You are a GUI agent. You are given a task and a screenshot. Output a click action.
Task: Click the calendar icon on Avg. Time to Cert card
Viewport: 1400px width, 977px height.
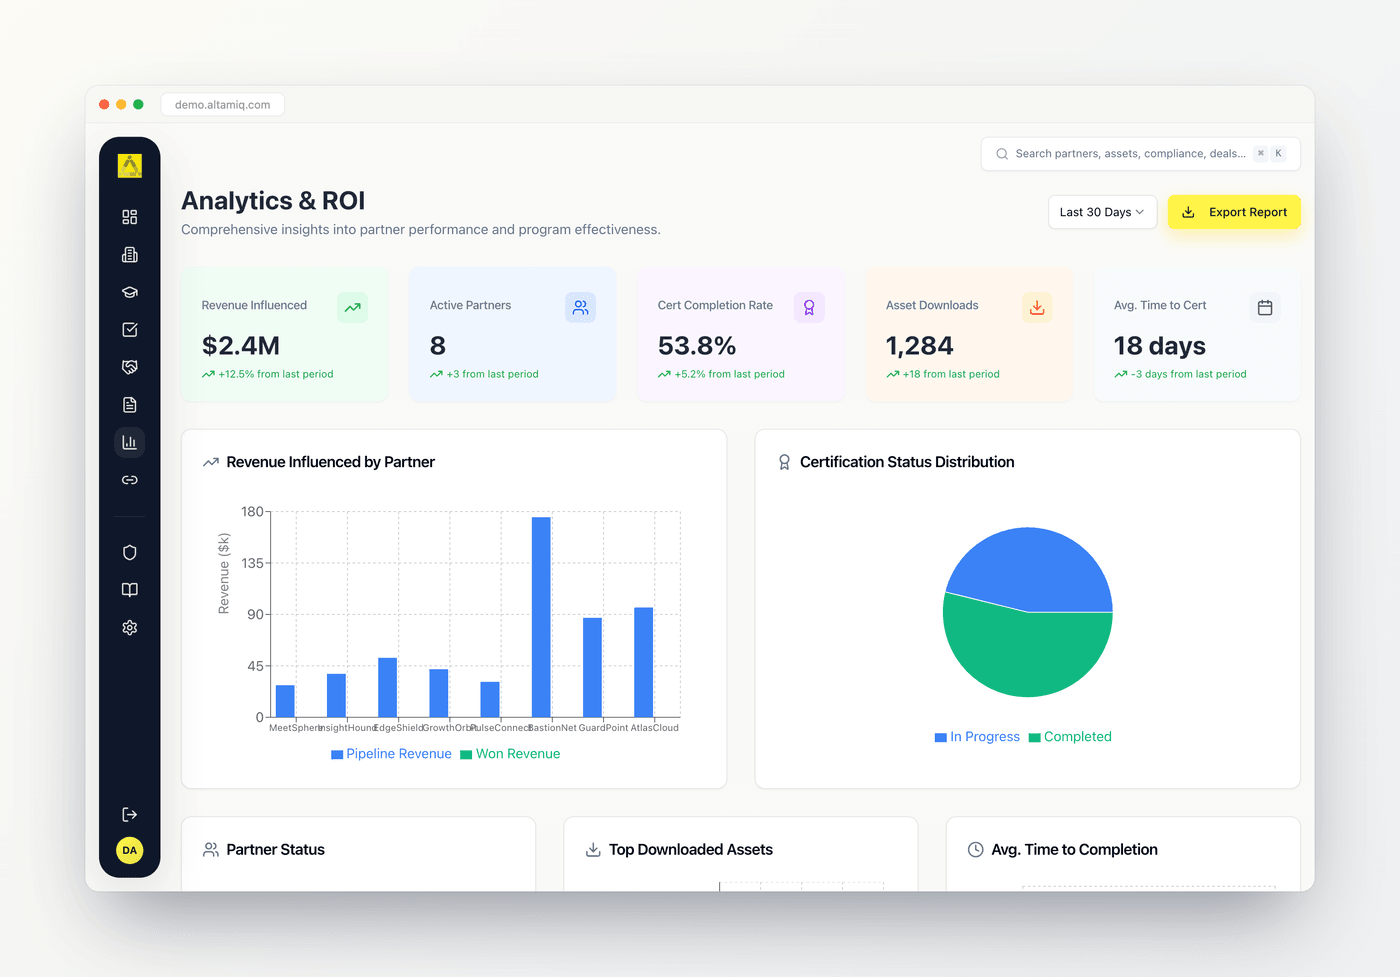coord(1265,308)
